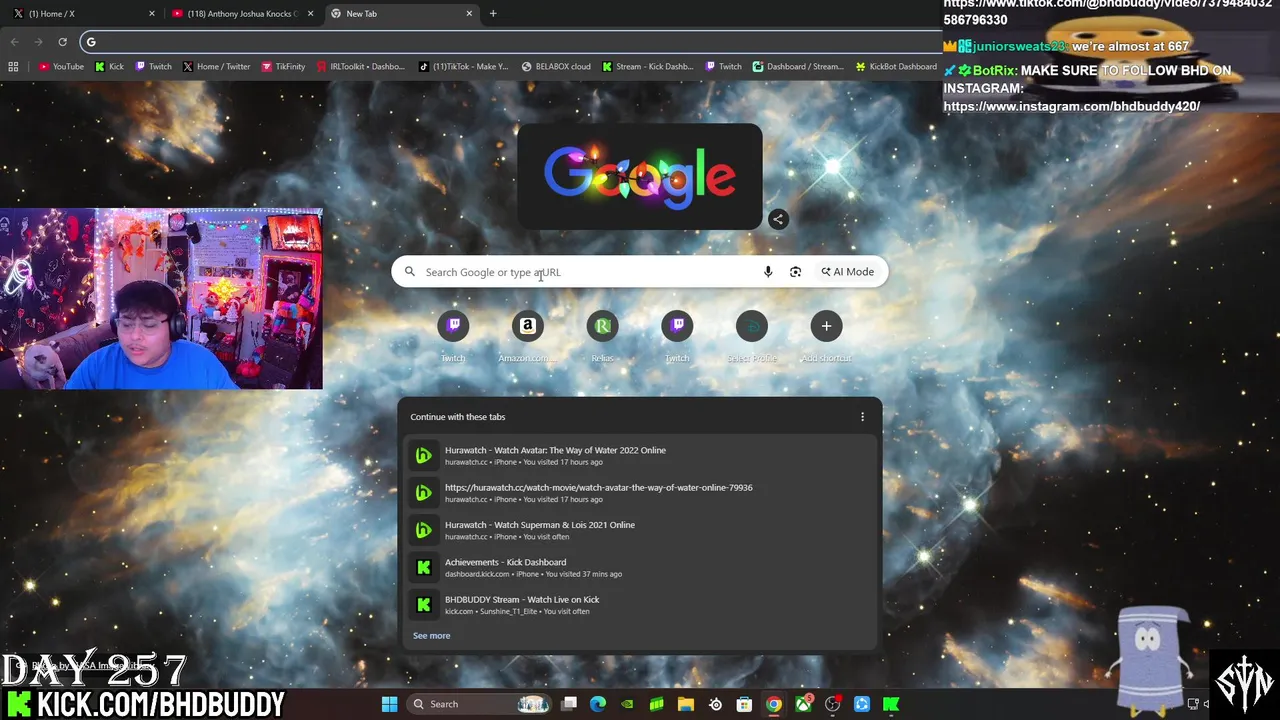Open Task View on the taskbar
The width and height of the screenshot is (1280, 720).
pos(569,704)
